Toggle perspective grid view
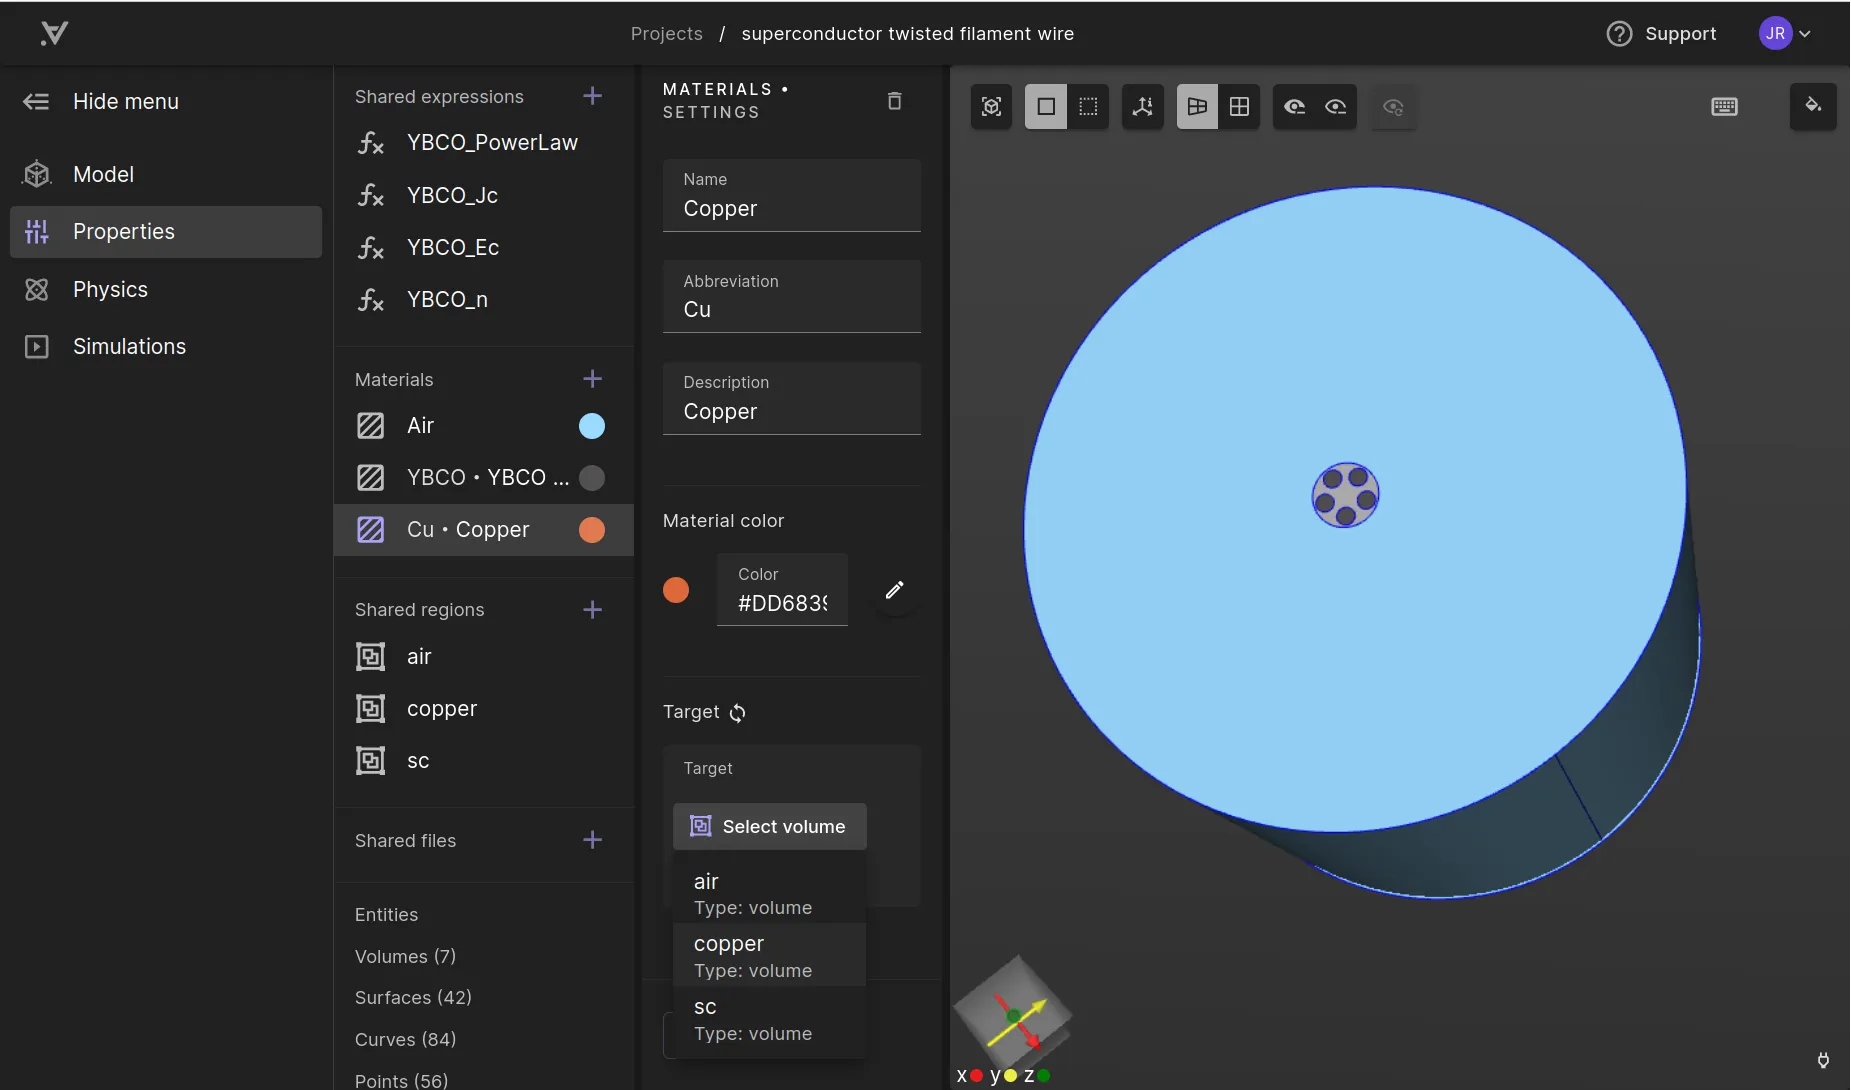Image resolution: width=1851 pixels, height=1090 pixels. [1197, 107]
